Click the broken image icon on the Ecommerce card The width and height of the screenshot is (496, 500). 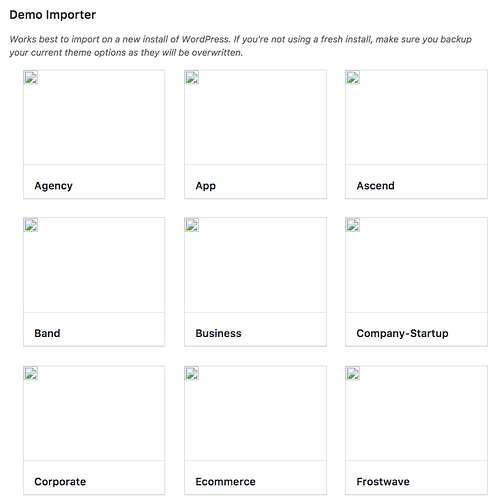192,373
